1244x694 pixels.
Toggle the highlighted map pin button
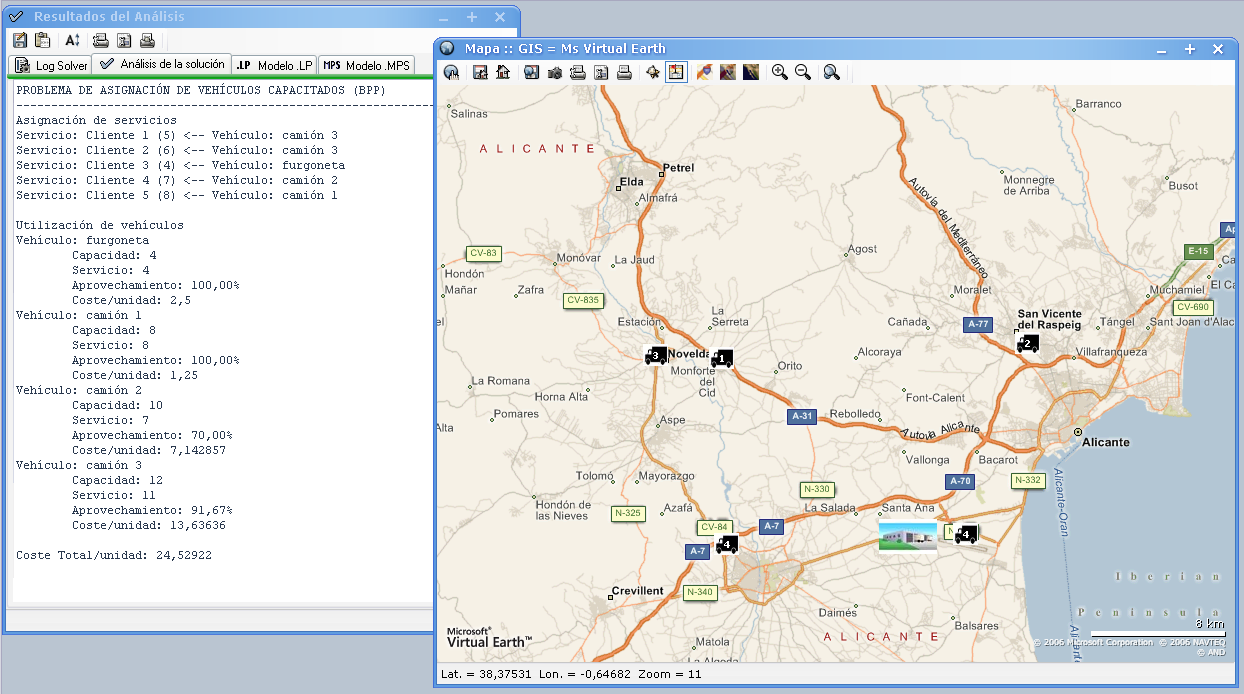click(x=677, y=72)
